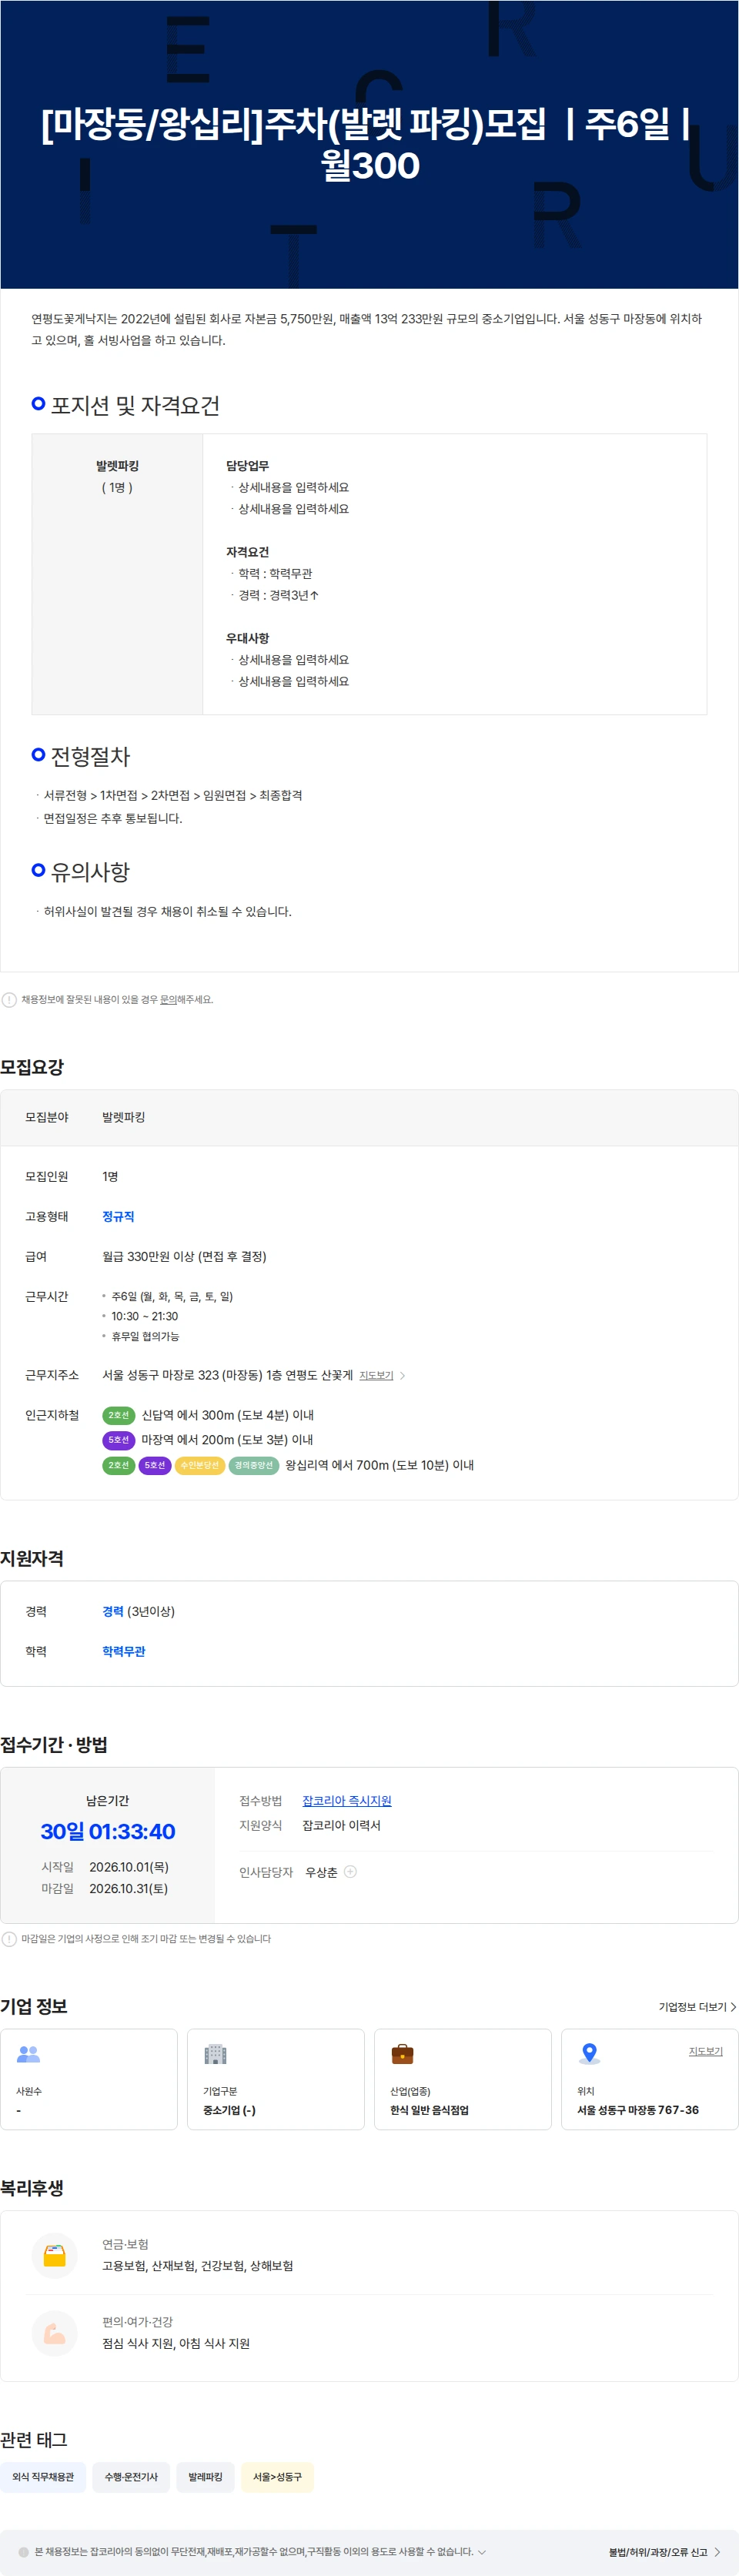This screenshot has height=2576, width=739.
Task: Click the 월급 330만원 이상 salary text
Action: click(184, 1256)
